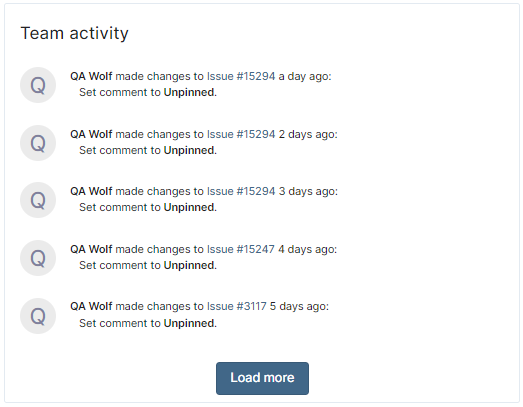This screenshot has width=523, height=407.
Task: Open Issue #15294 link from 2 days ago
Action: (x=241, y=134)
